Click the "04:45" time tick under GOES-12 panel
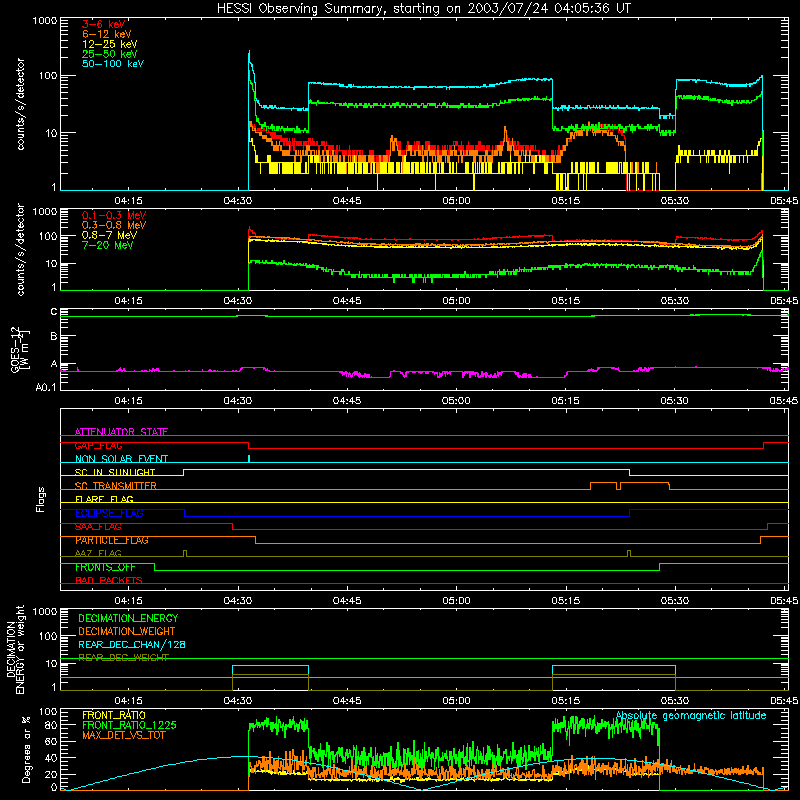Viewport: 800px width, 800px height. click(347, 401)
